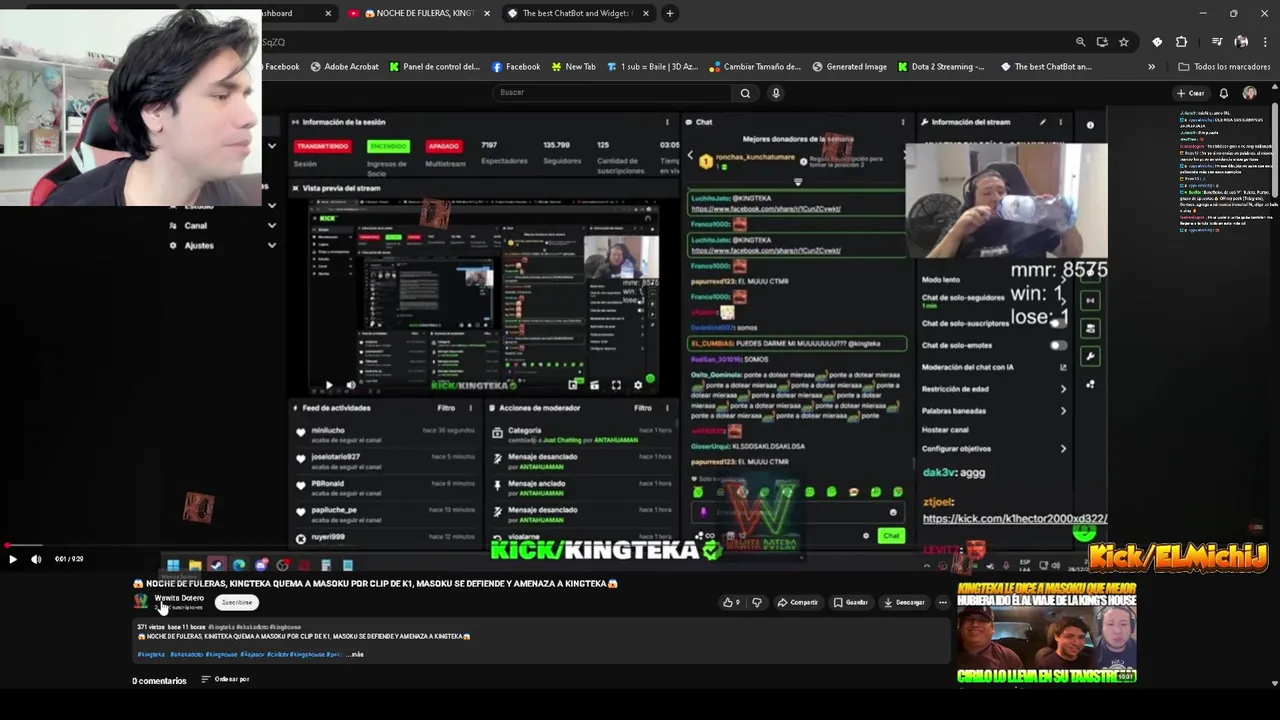The width and height of the screenshot is (1280, 720).
Task: Close the NOCHE DE FULERAS tab
Action: click(487, 13)
